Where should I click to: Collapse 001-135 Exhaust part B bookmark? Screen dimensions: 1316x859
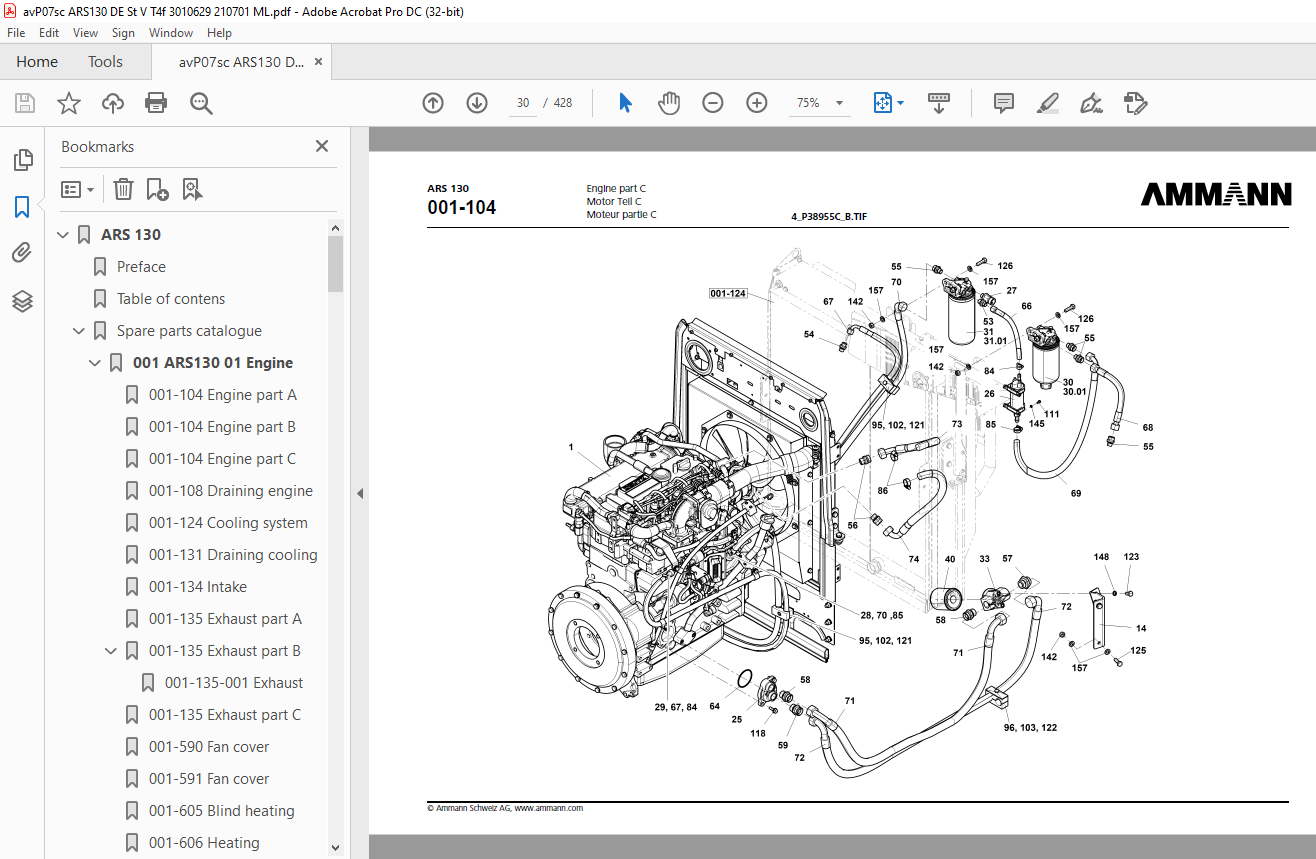tap(111, 651)
